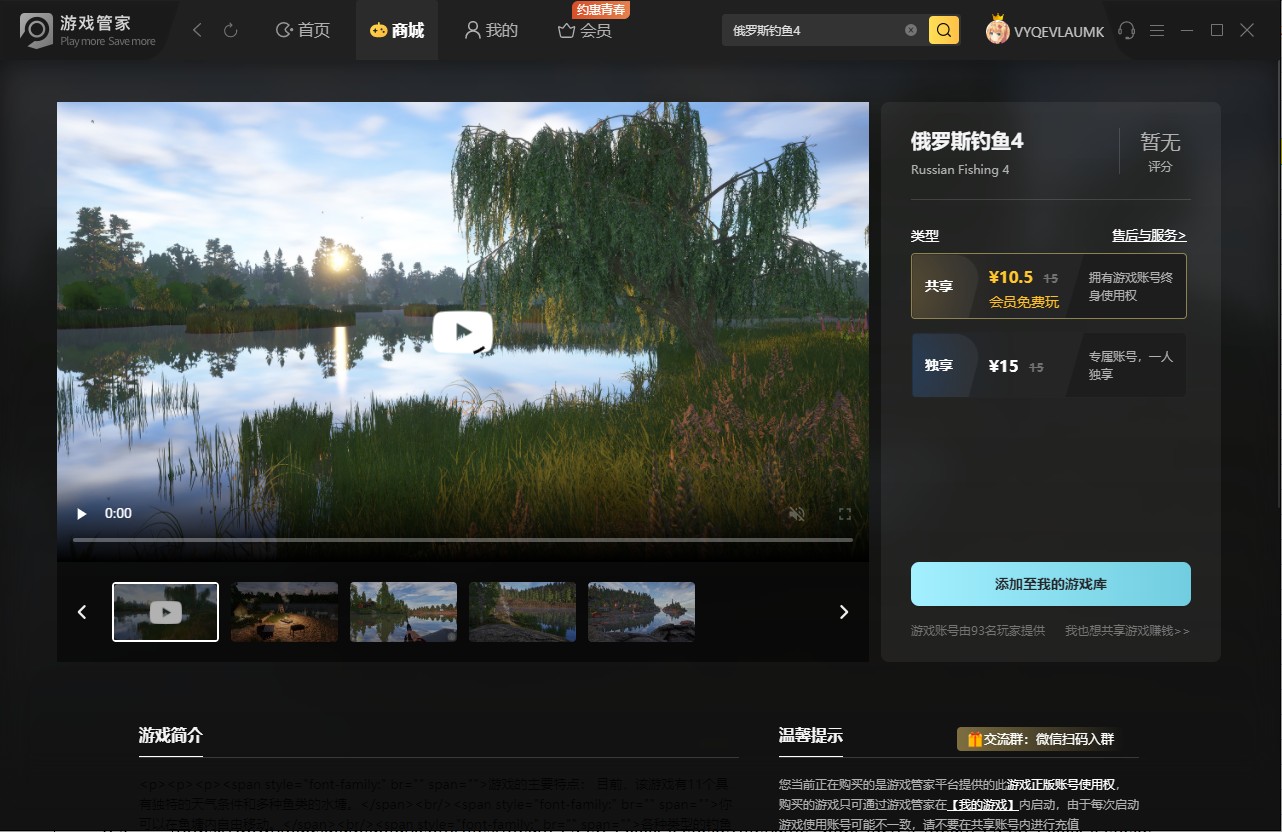Clear the search text with X icon
The width and height of the screenshot is (1282, 832).
[911, 30]
